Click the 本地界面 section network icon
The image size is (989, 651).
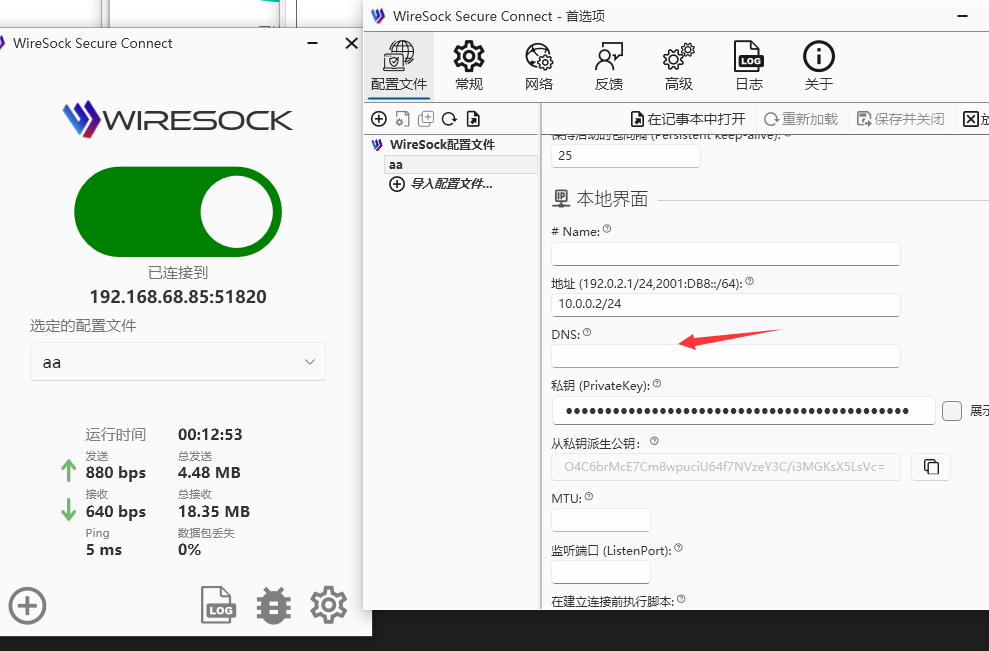tap(561, 199)
